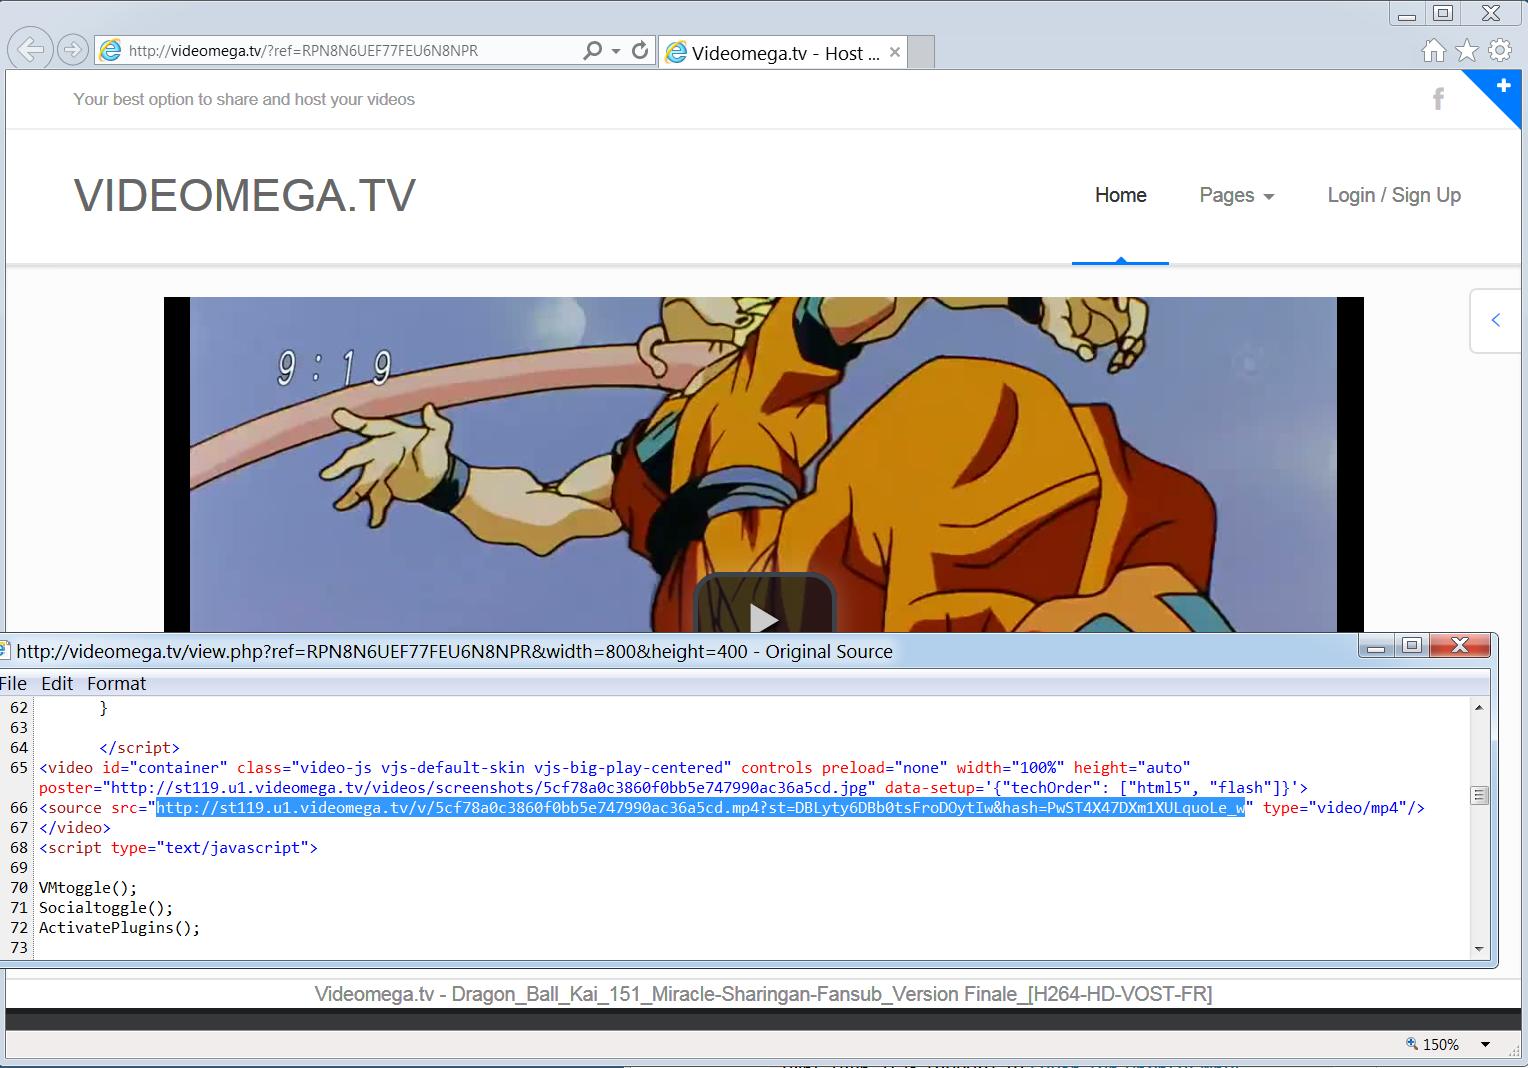Click the Dragon Ball video frame
This screenshot has height=1068, width=1528.
coord(763,464)
